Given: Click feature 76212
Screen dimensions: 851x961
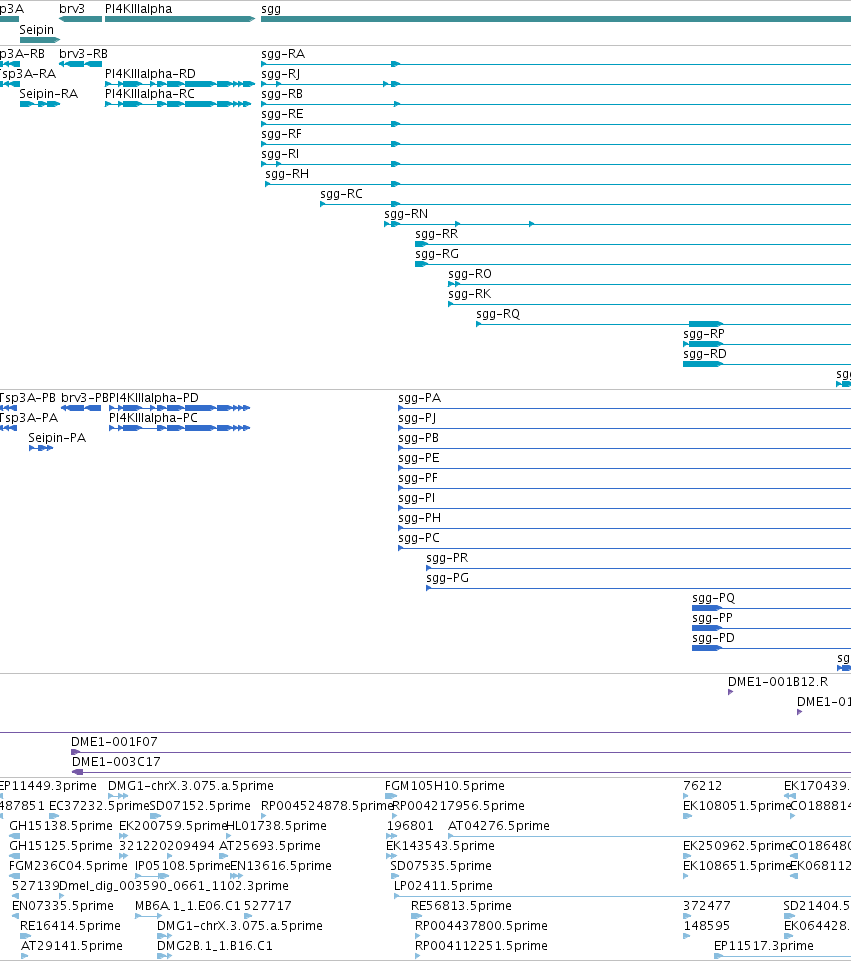Looking at the screenshot, I should coord(686,796).
